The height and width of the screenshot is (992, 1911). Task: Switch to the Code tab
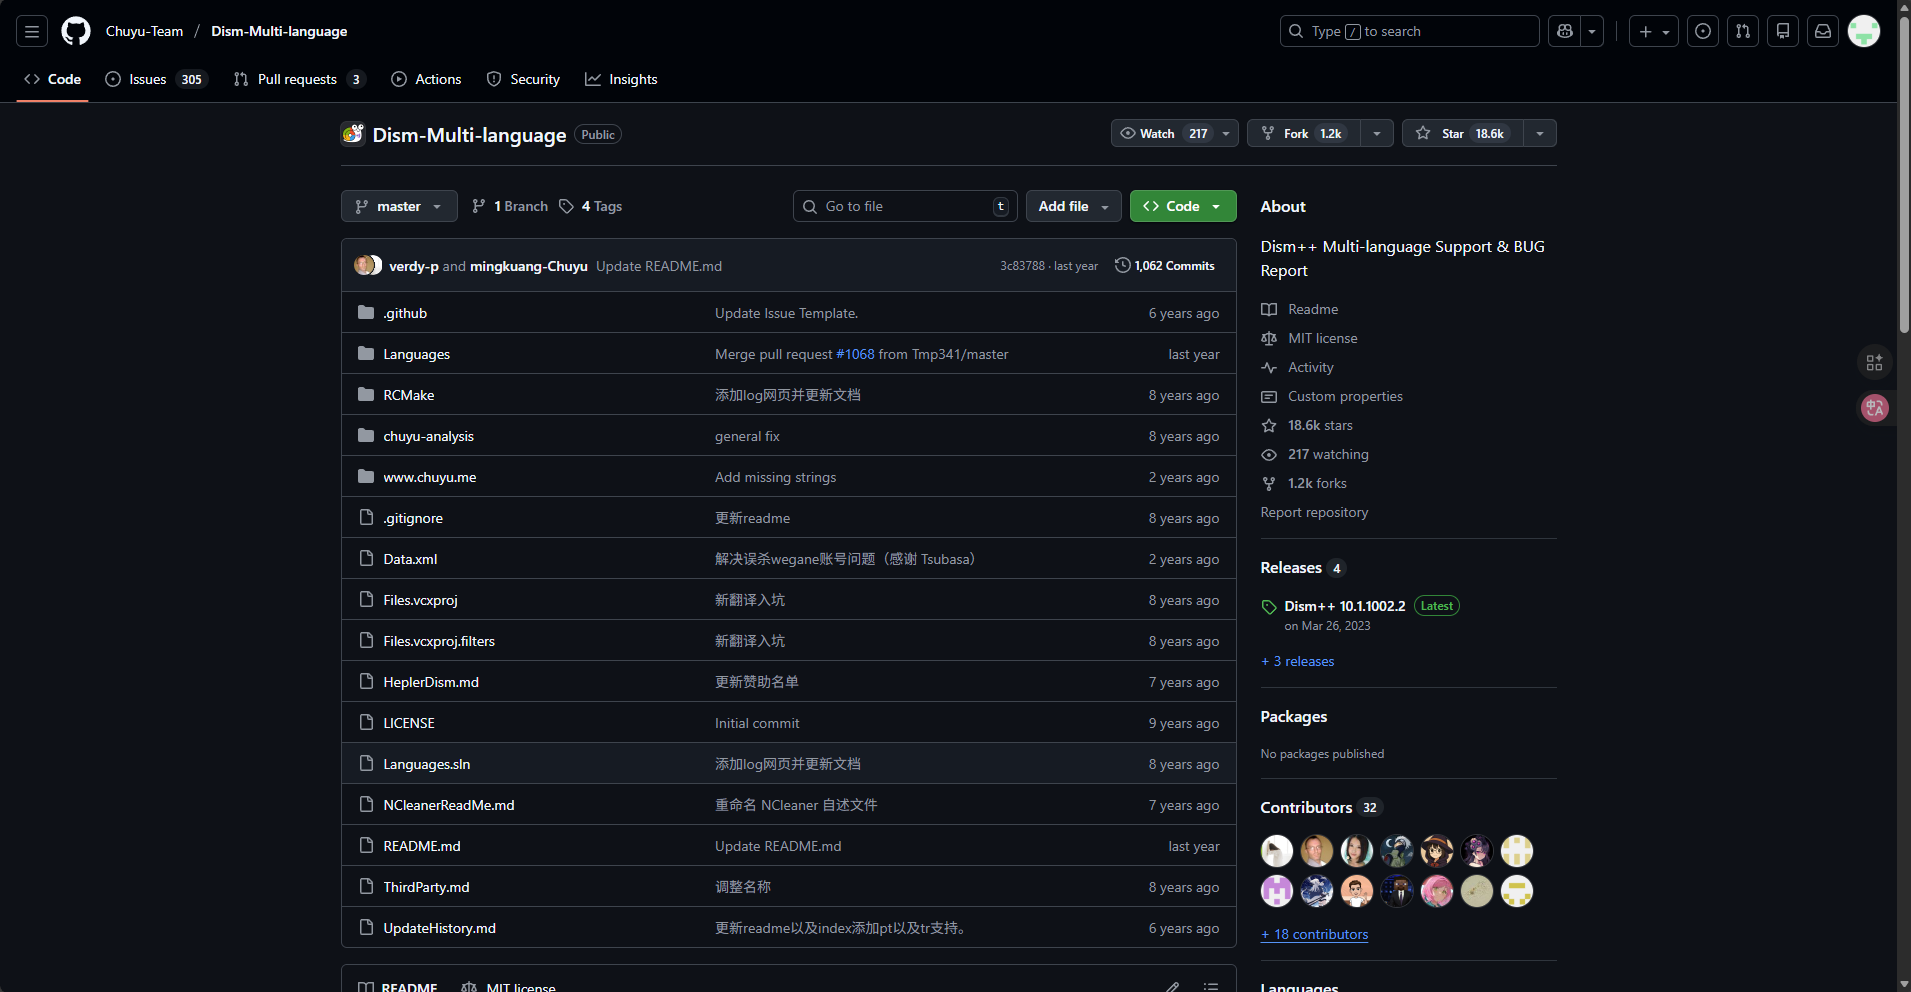click(53, 79)
